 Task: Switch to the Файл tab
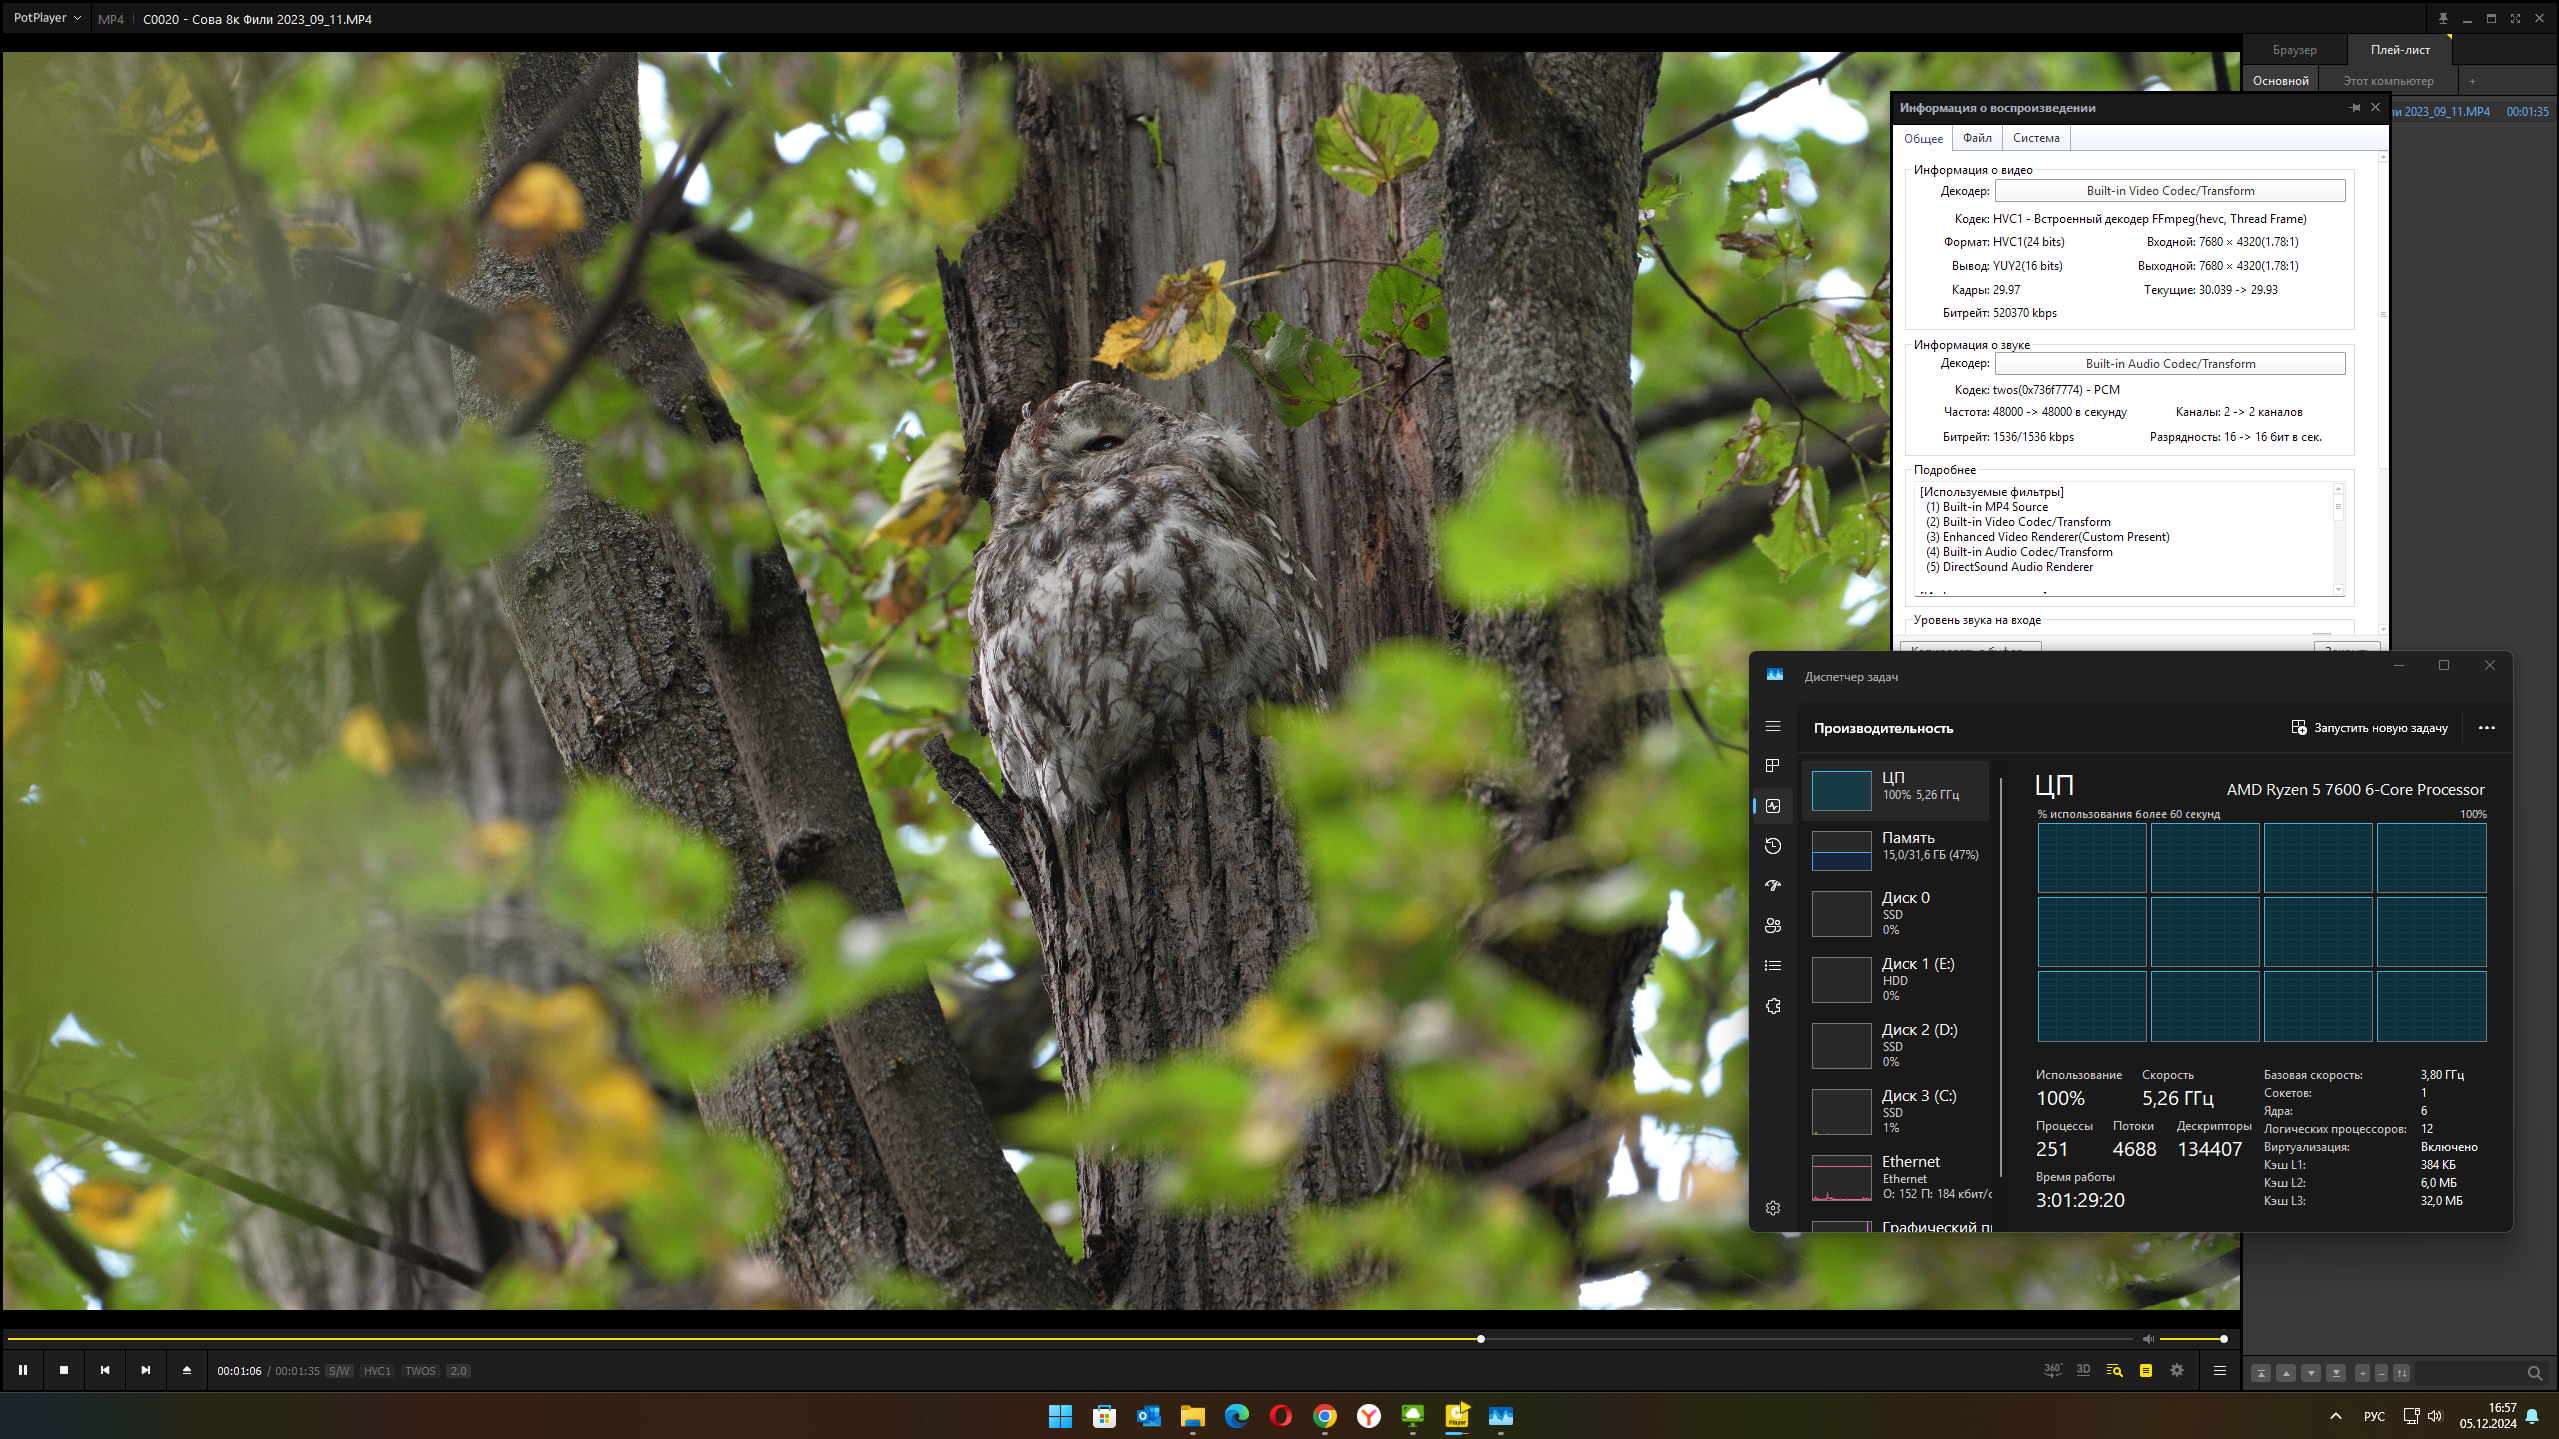pyautogui.click(x=1976, y=138)
